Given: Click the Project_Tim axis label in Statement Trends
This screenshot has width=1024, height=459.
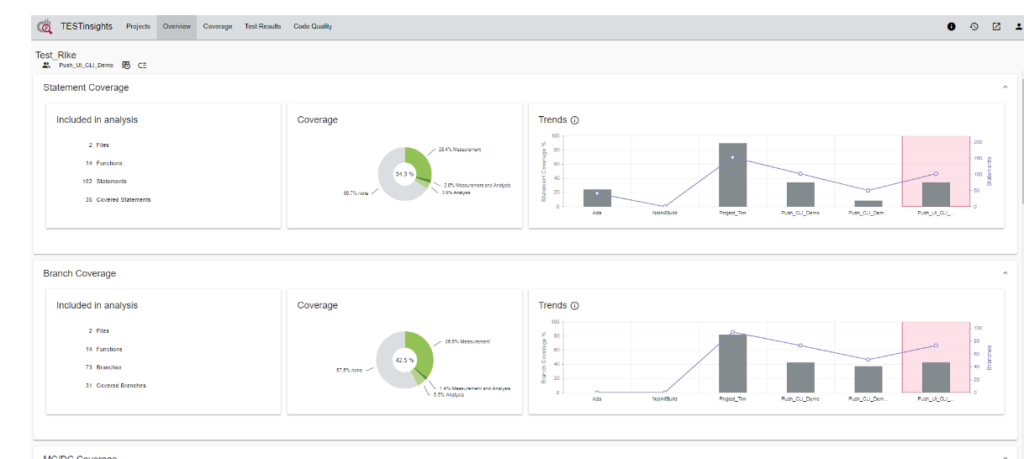Looking at the screenshot, I should (732, 213).
